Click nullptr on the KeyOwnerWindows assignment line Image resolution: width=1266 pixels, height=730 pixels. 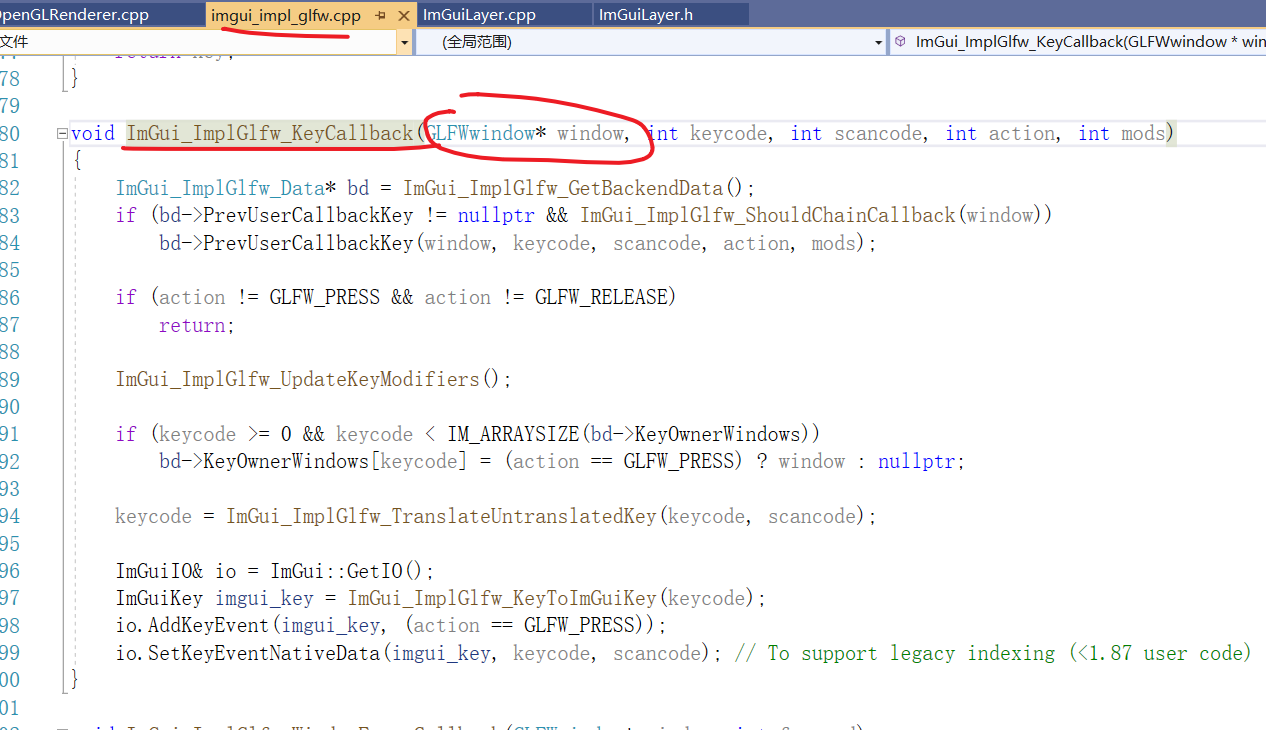click(x=916, y=461)
